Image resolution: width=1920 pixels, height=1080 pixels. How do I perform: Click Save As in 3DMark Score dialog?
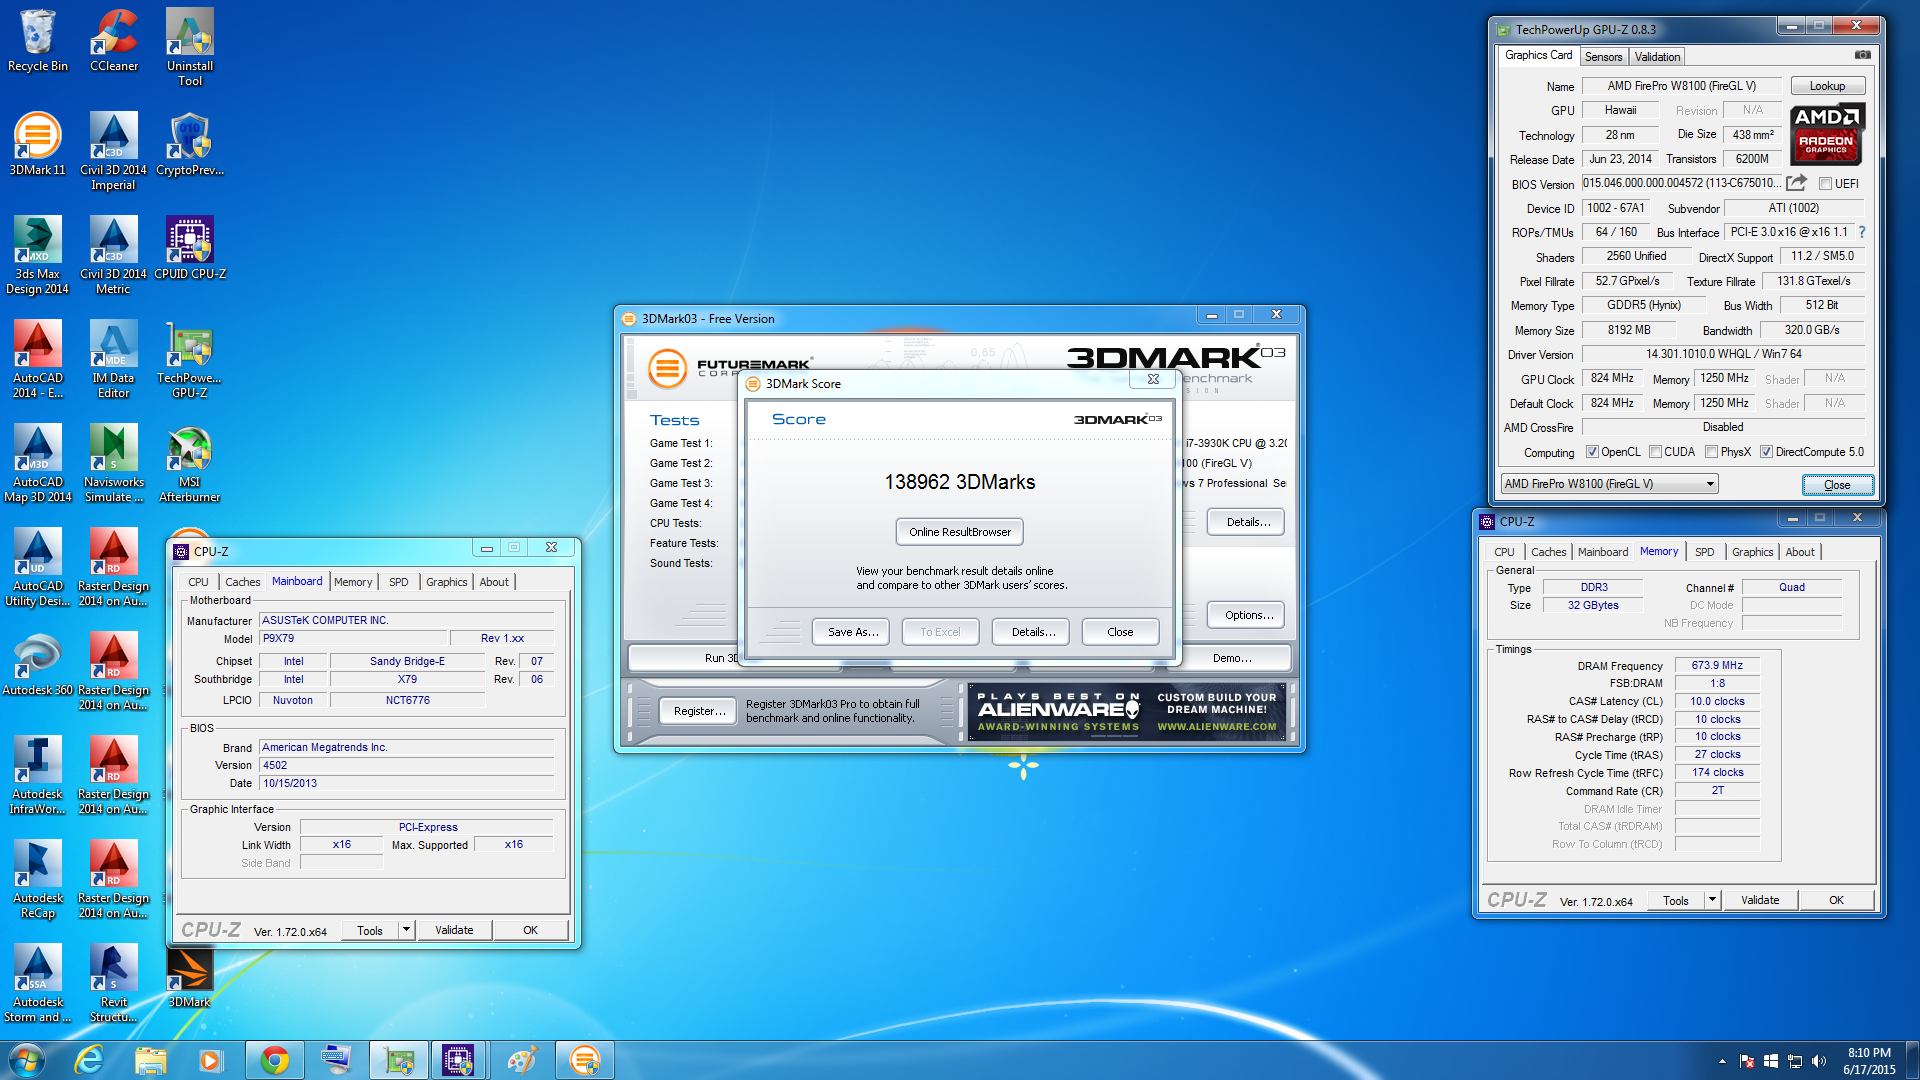pyautogui.click(x=852, y=632)
